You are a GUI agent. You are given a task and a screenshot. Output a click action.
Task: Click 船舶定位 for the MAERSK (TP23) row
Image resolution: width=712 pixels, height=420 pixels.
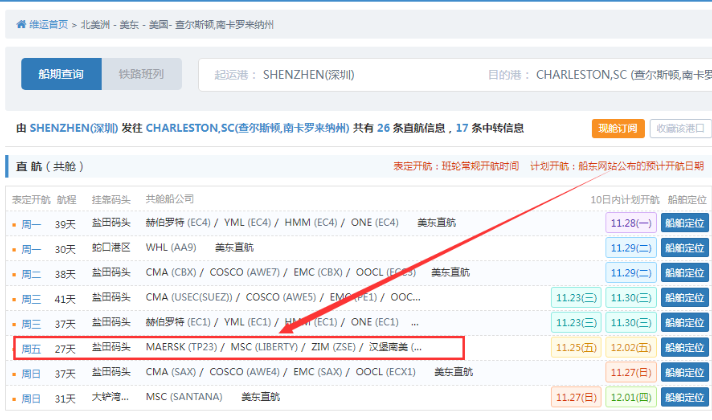pyautogui.click(x=684, y=348)
